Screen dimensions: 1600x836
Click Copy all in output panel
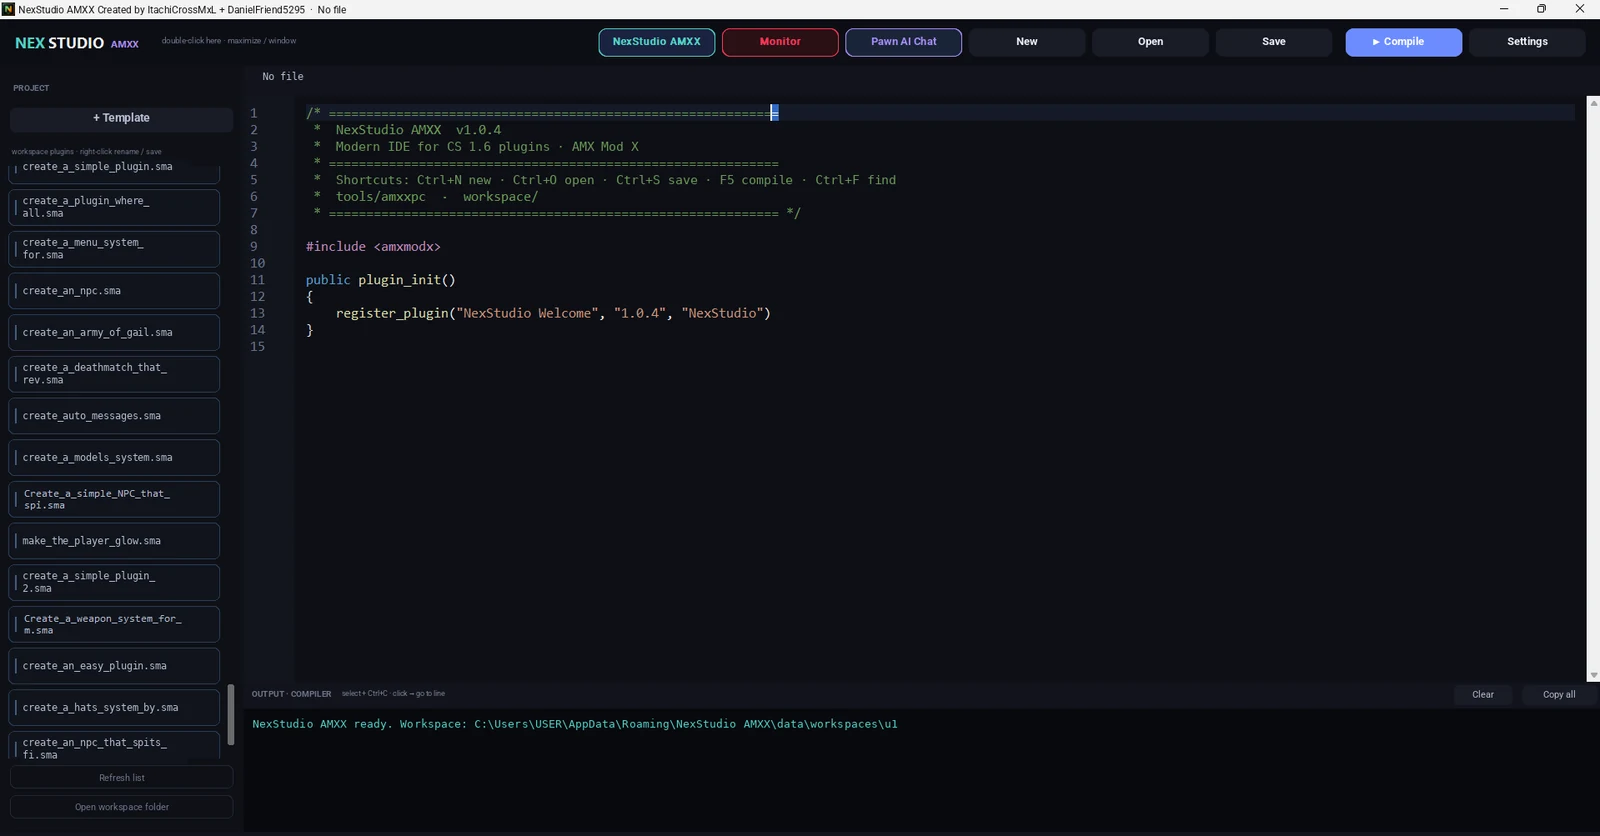1558,695
